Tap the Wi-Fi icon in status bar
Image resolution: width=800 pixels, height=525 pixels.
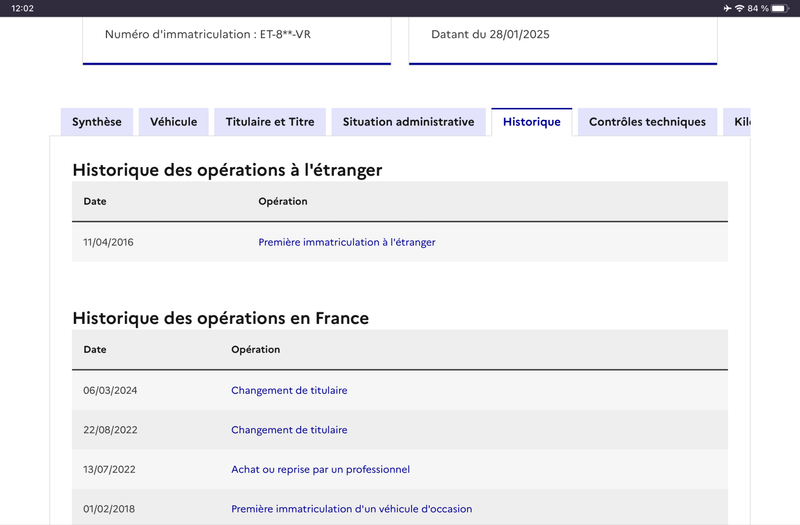pyautogui.click(x=739, y=8)
